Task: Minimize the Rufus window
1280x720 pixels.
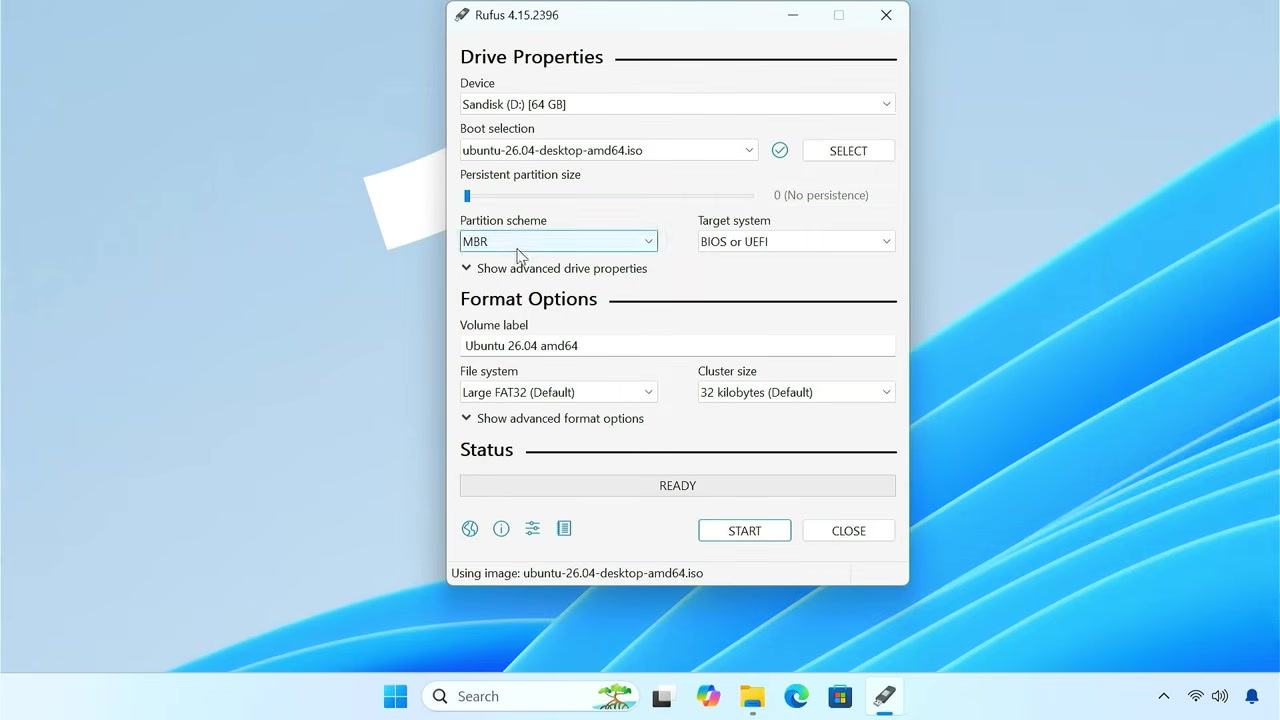Action: [793, 15]
